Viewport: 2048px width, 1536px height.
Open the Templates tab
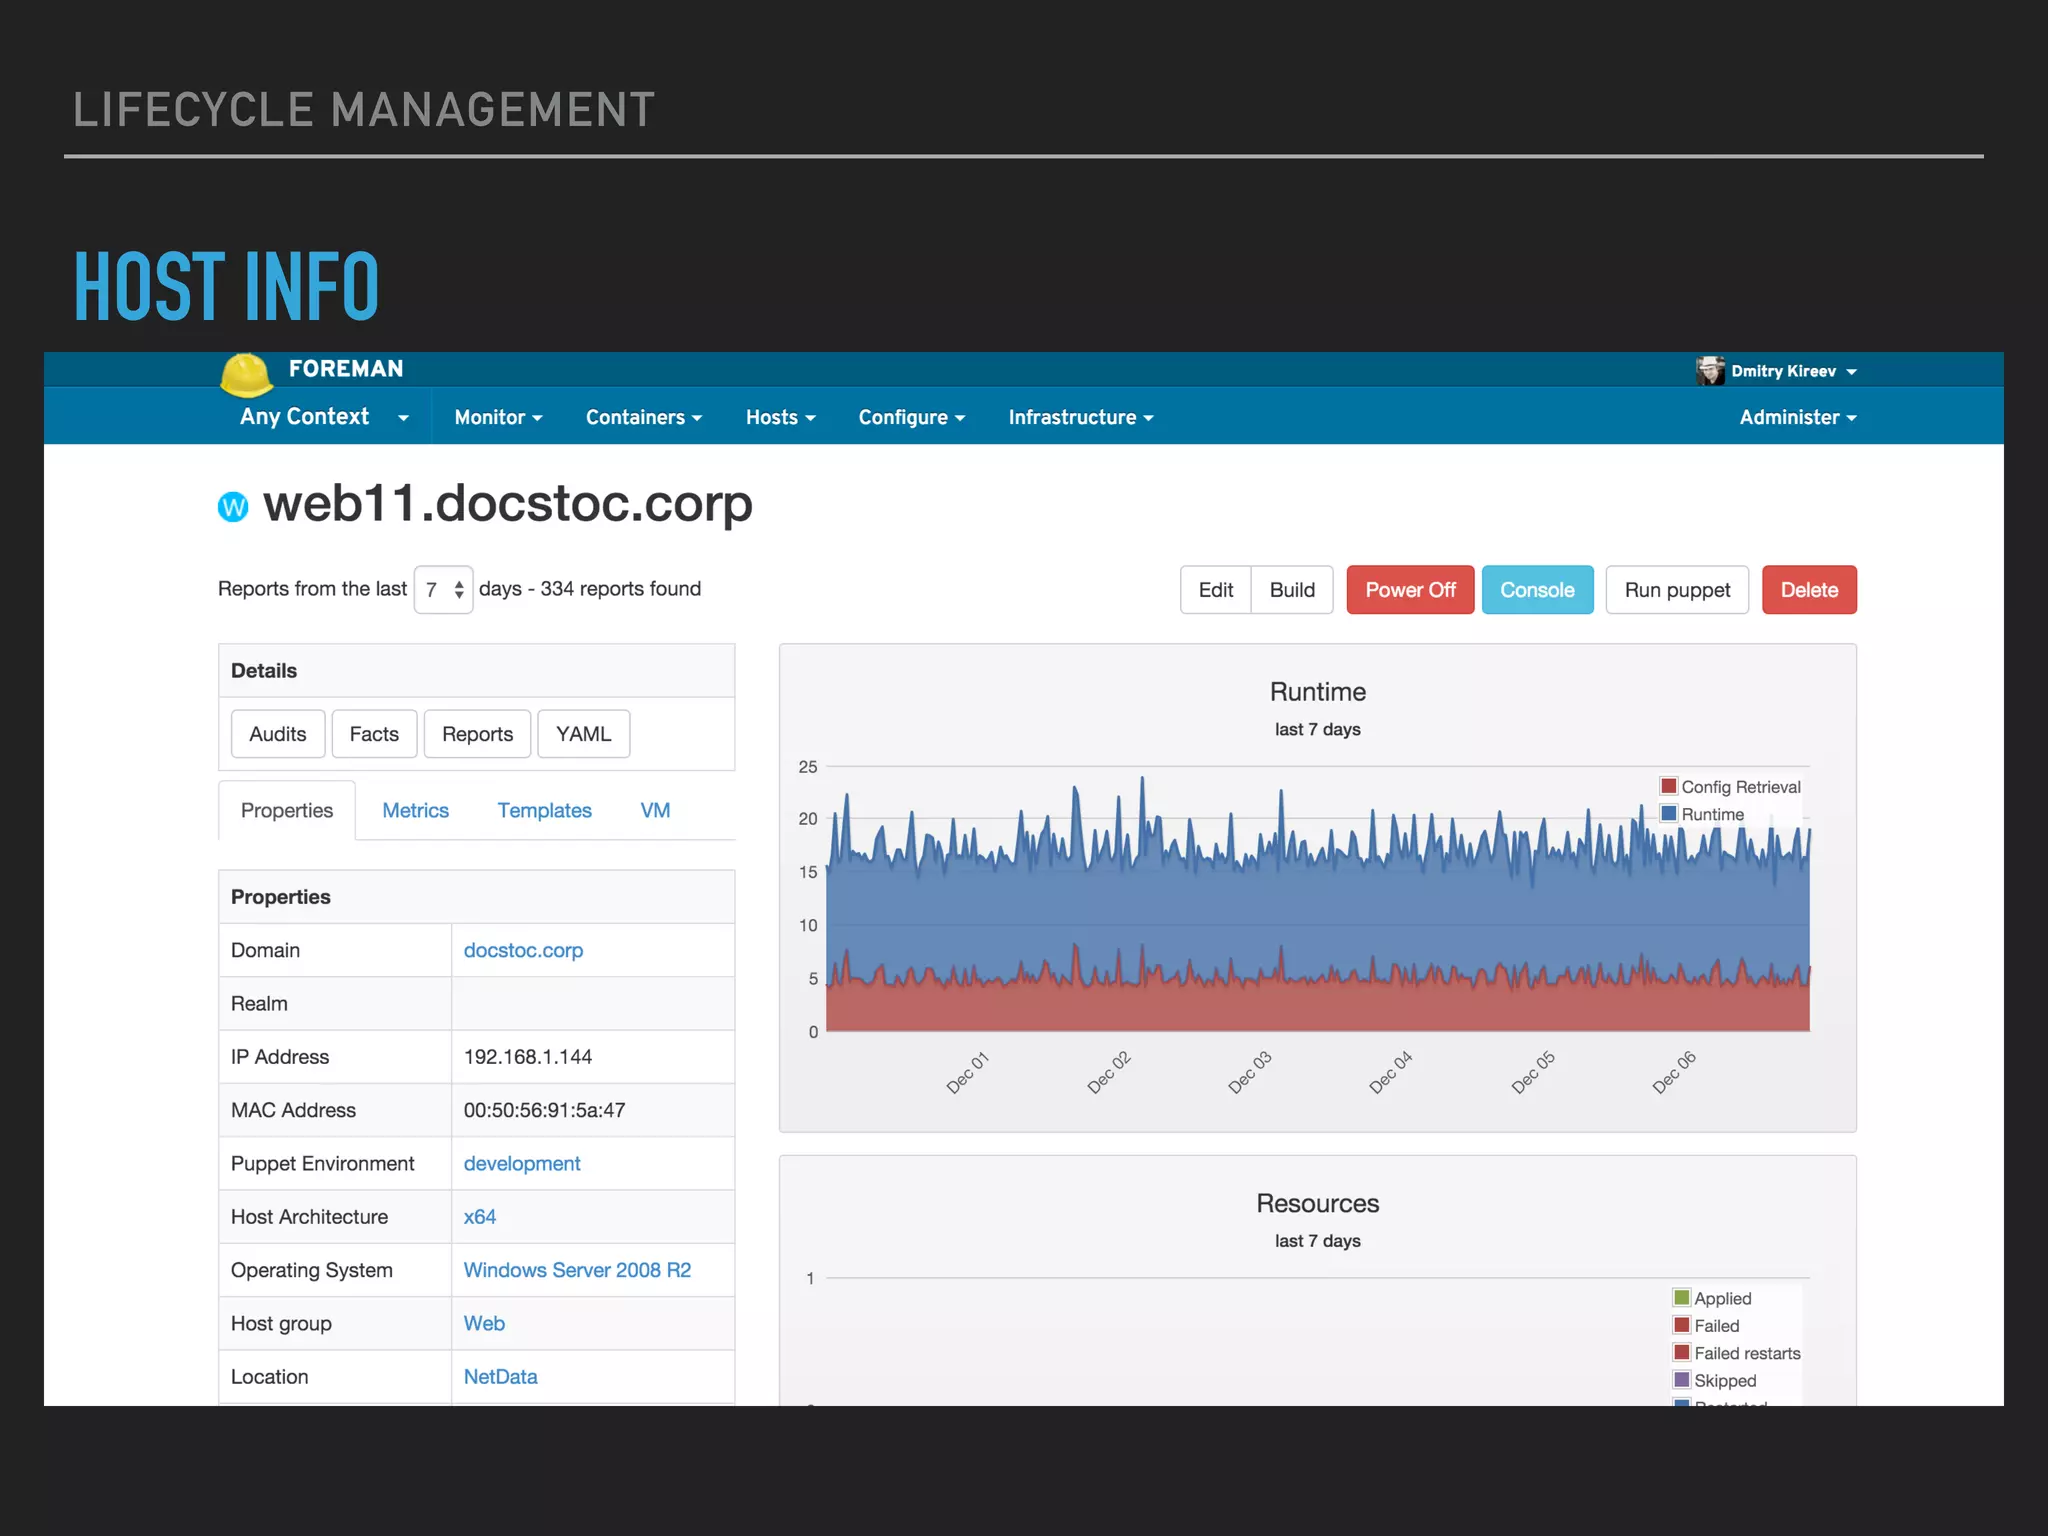(x=544, y=810)
